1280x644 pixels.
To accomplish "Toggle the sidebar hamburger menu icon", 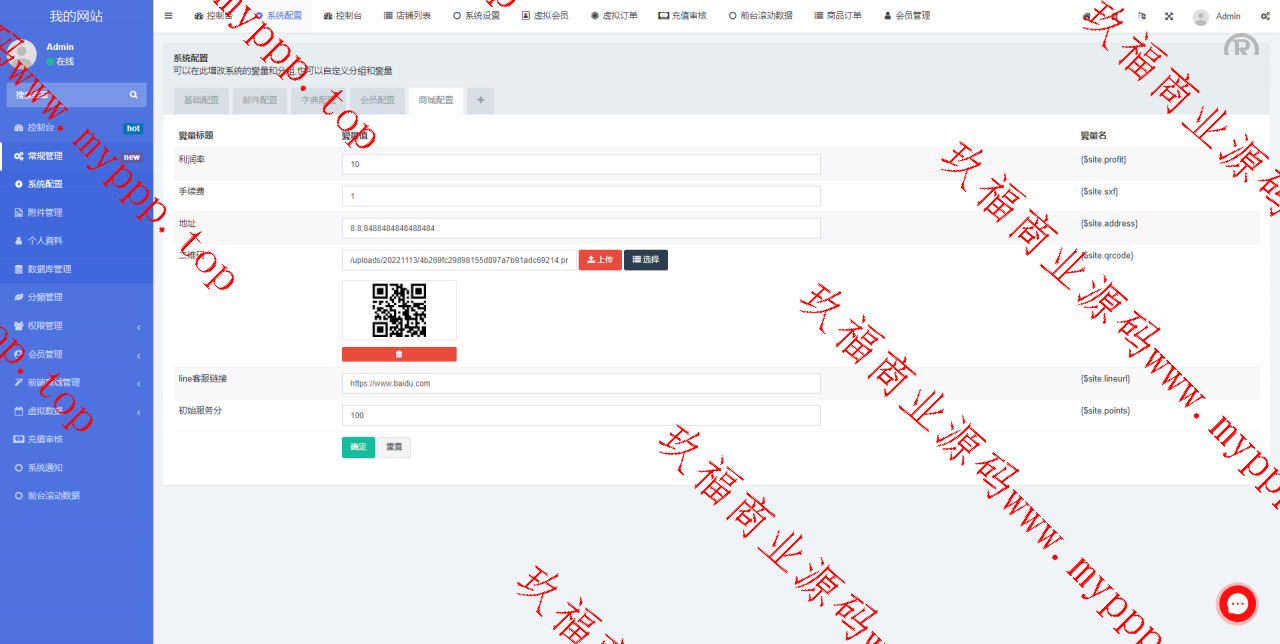I will click(x=168, y=16).
